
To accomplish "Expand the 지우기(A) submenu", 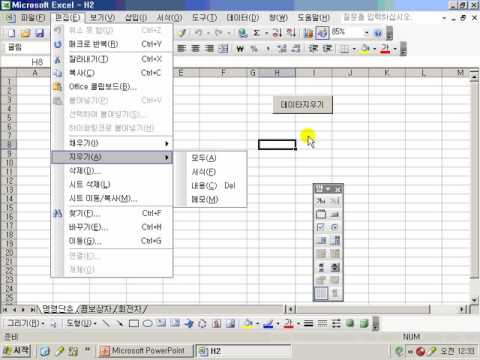I will point(112,157).
